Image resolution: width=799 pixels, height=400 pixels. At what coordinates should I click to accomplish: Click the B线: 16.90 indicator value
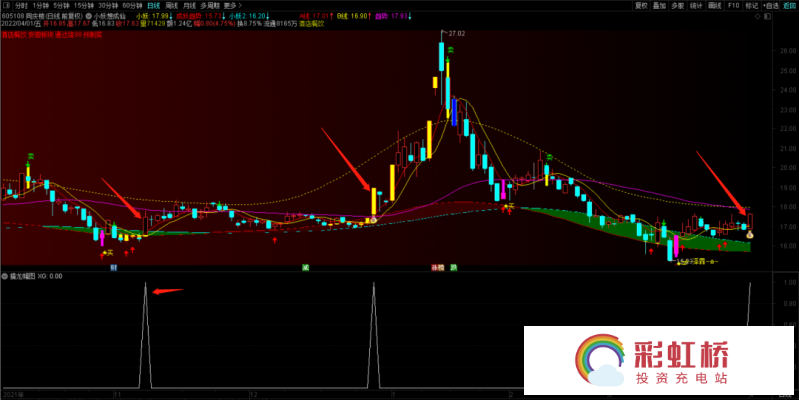pyautogui.click(x=354, y=16)
